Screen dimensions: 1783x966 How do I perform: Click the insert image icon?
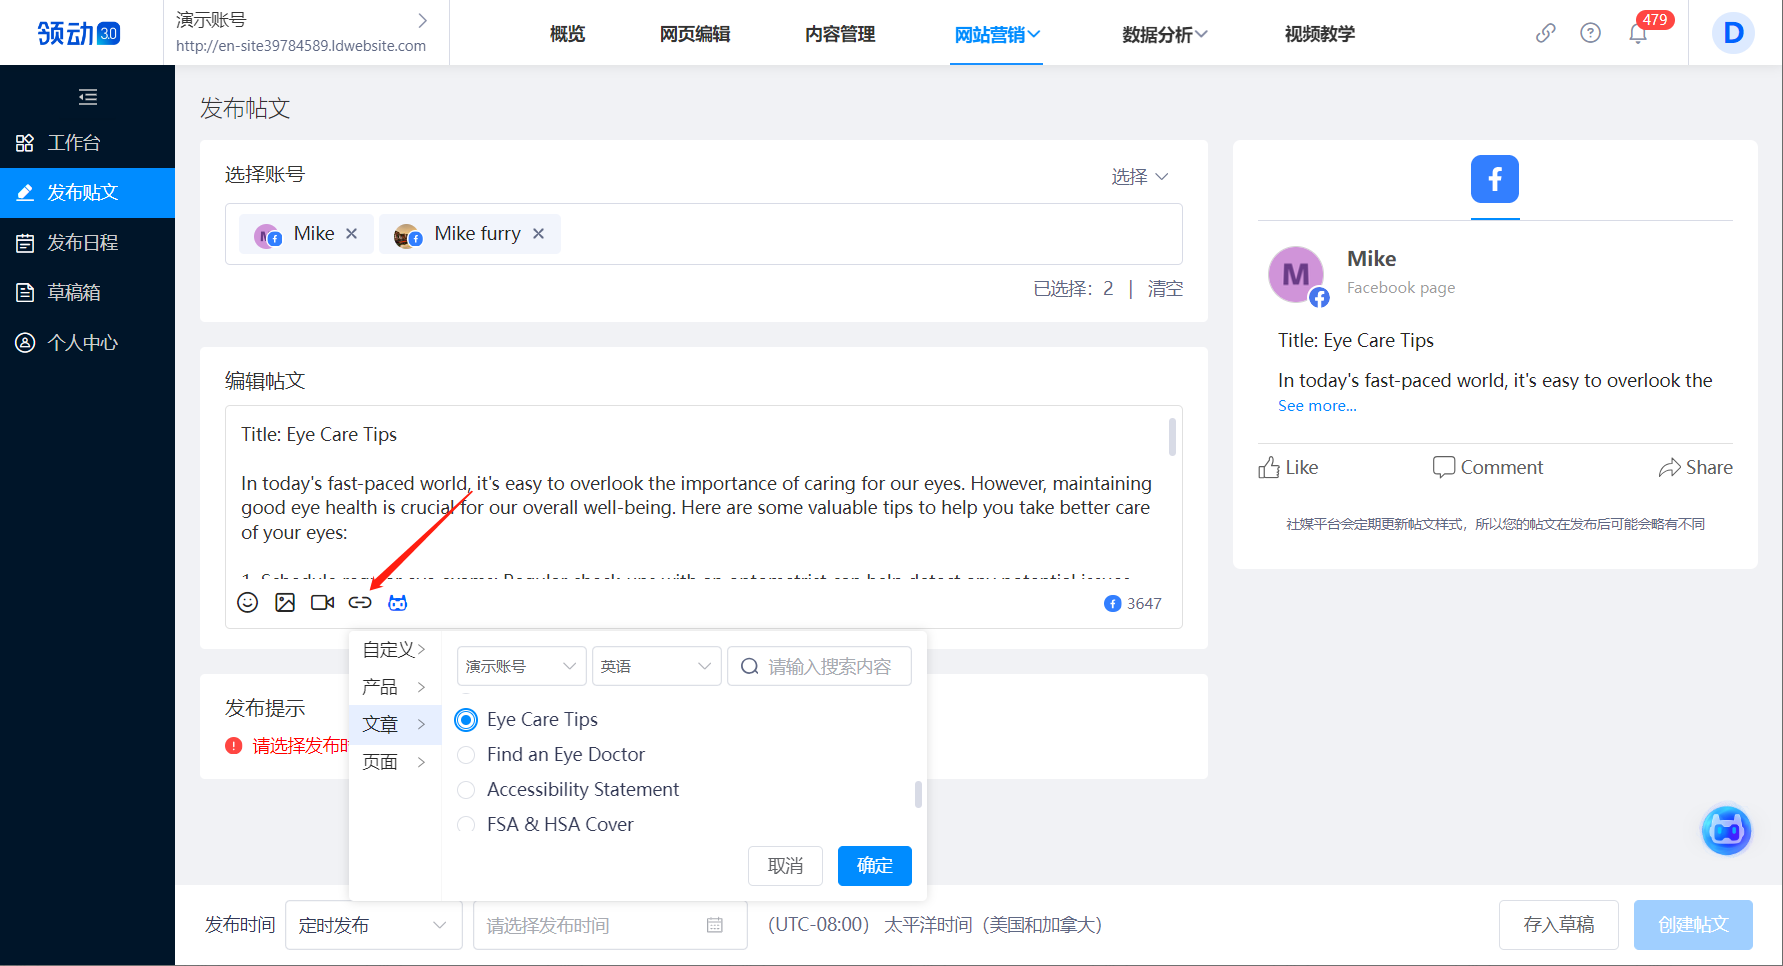click(285, 602)
